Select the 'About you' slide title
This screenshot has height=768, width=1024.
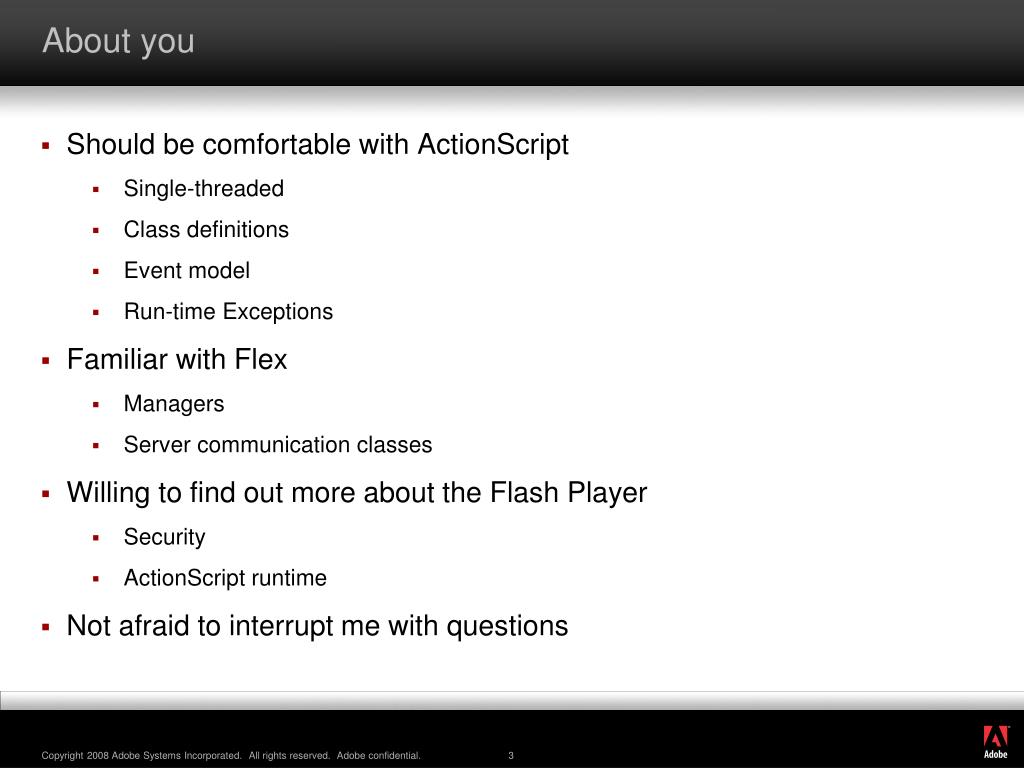(118, 40)
